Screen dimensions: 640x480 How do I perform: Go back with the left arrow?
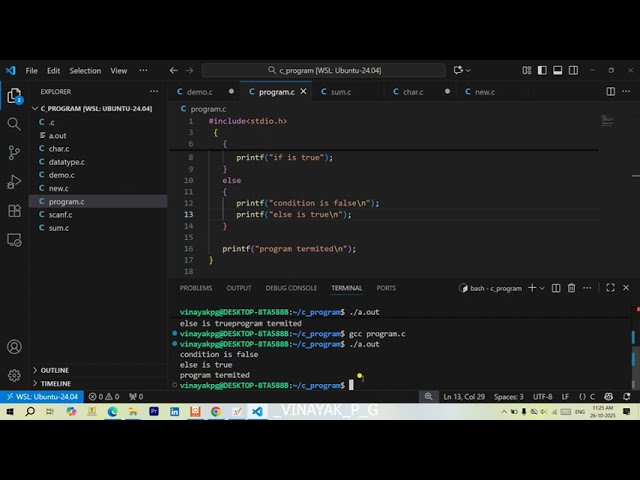point(173,71)
